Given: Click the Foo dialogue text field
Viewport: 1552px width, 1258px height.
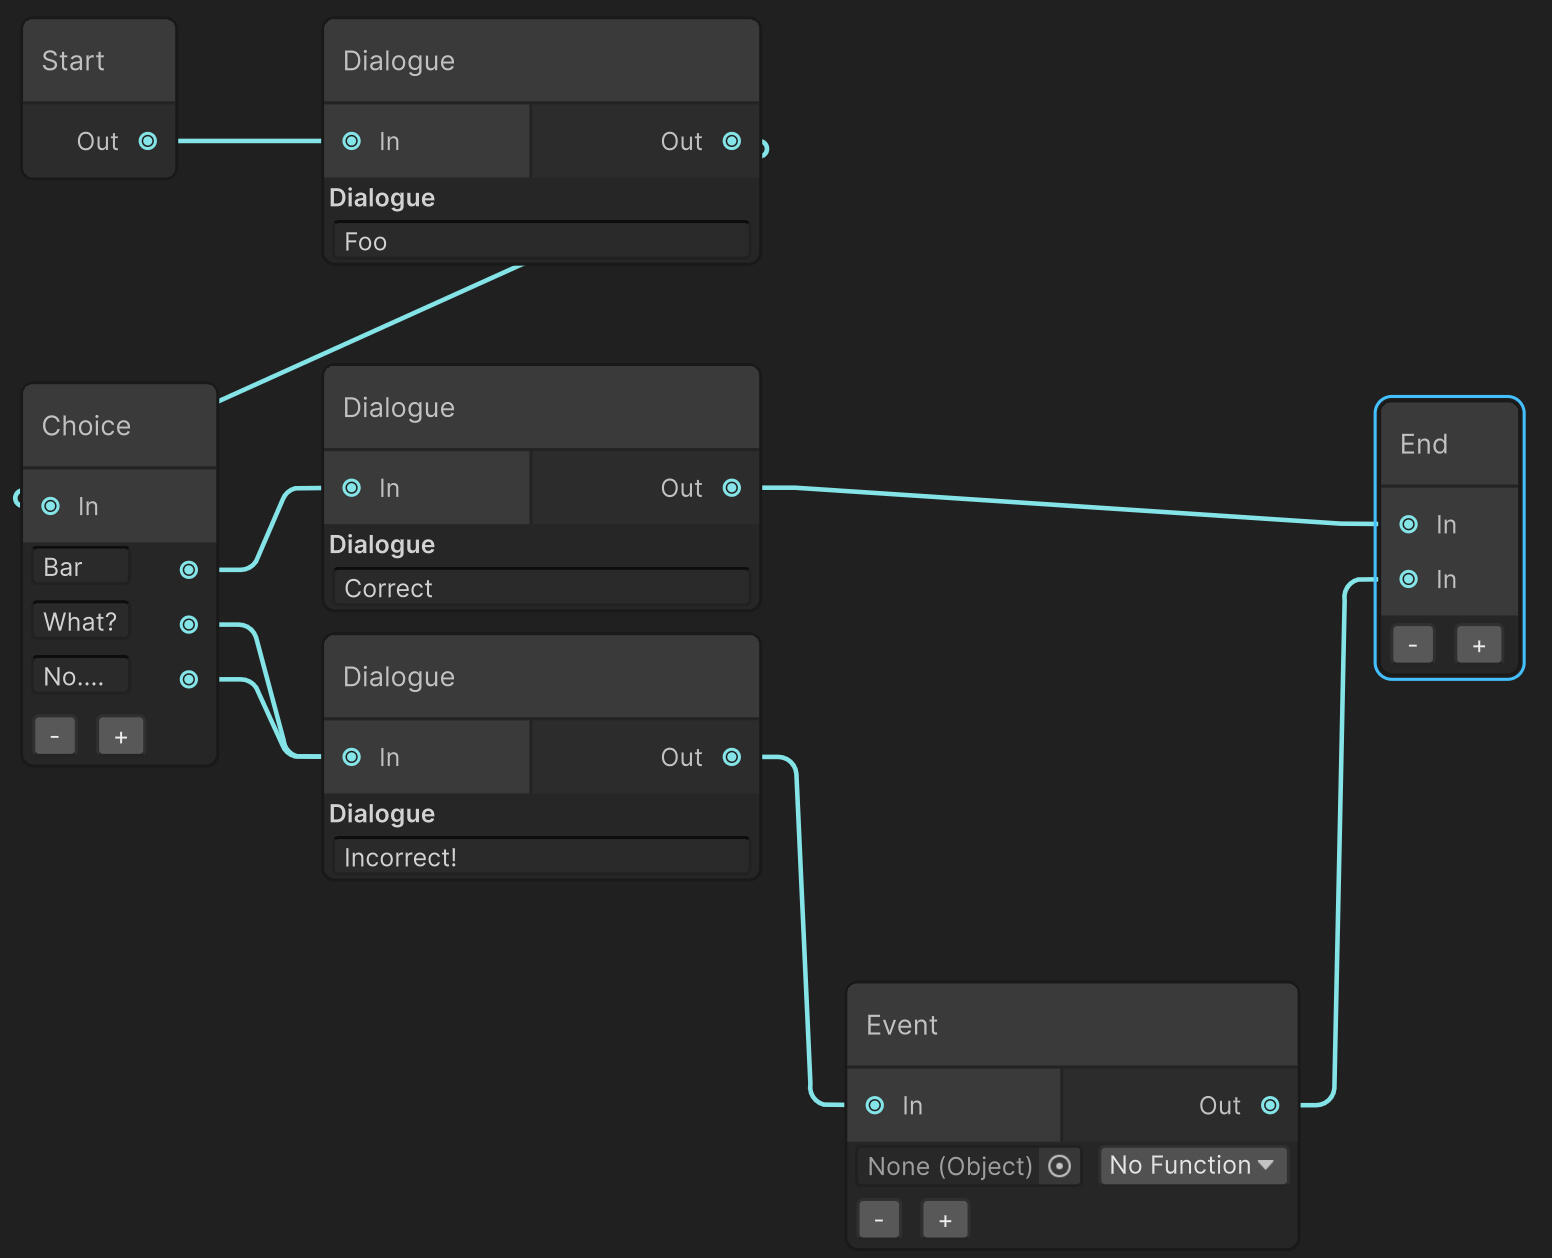Looking at the screenshot, I should point(541,241).
